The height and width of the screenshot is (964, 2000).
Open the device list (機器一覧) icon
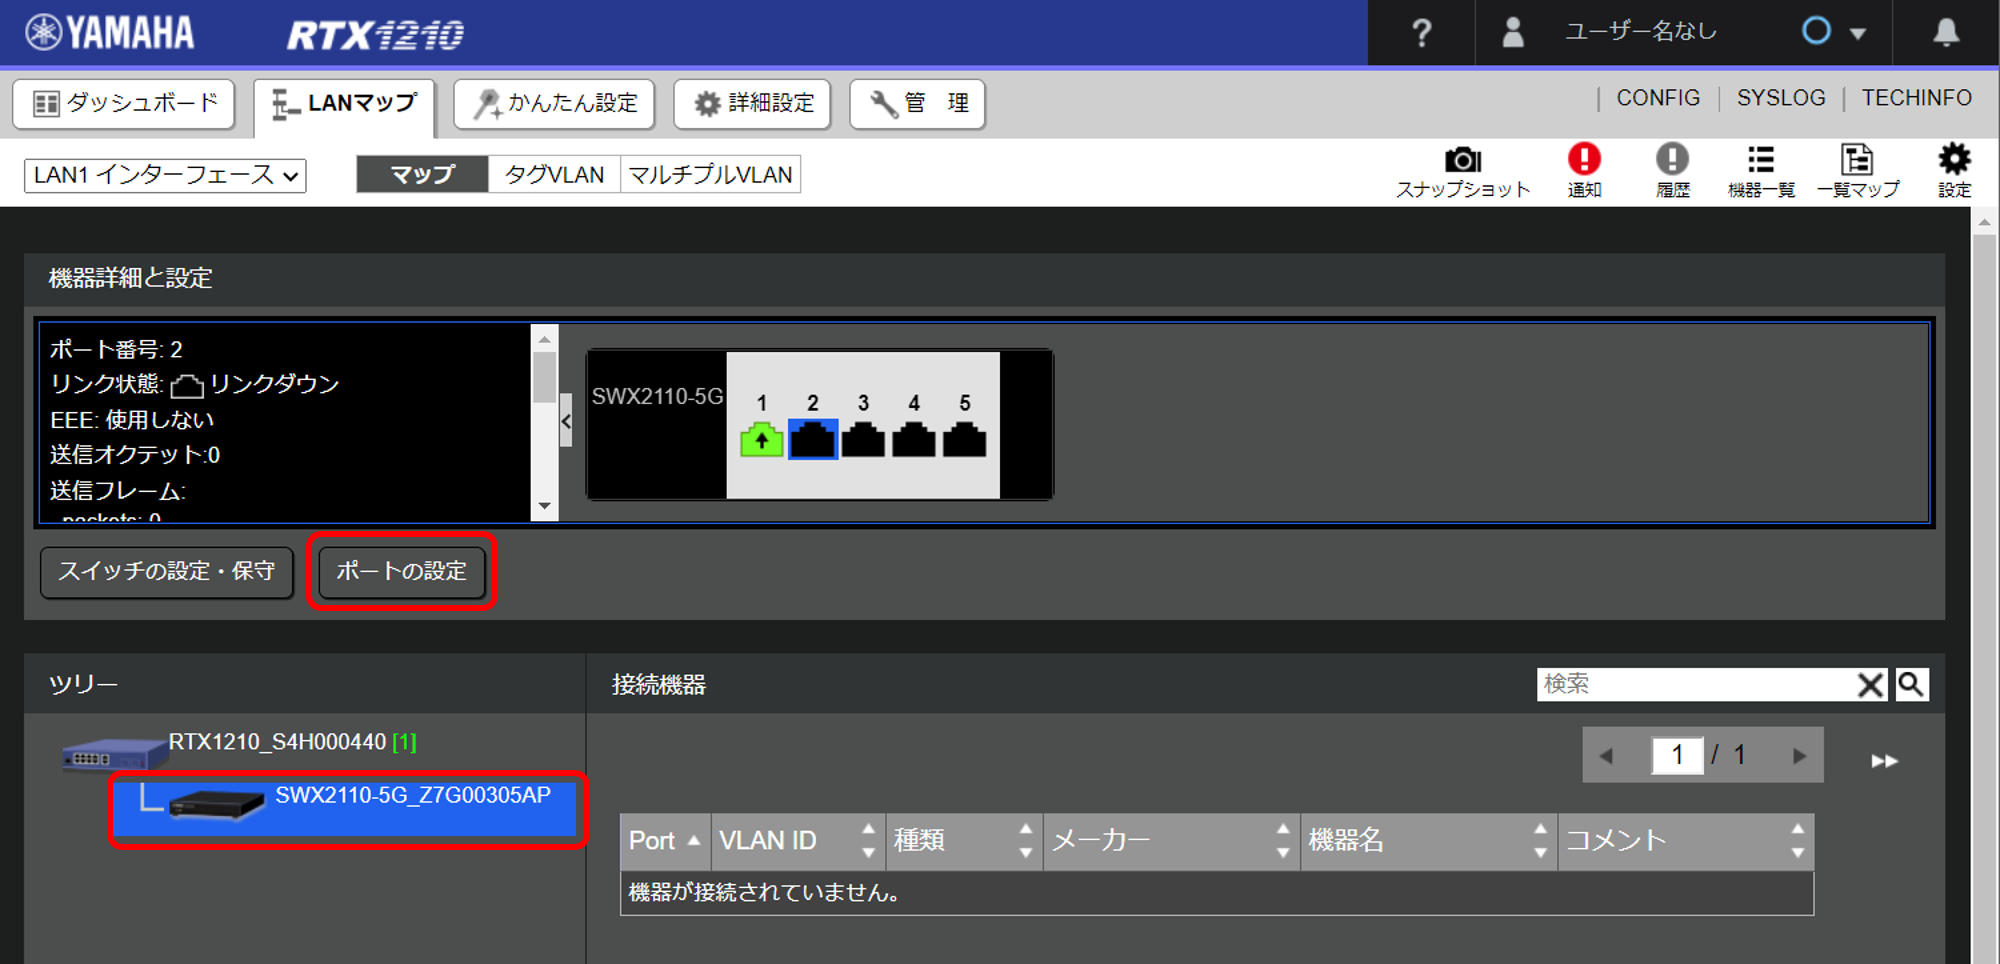pos(1760,160)
